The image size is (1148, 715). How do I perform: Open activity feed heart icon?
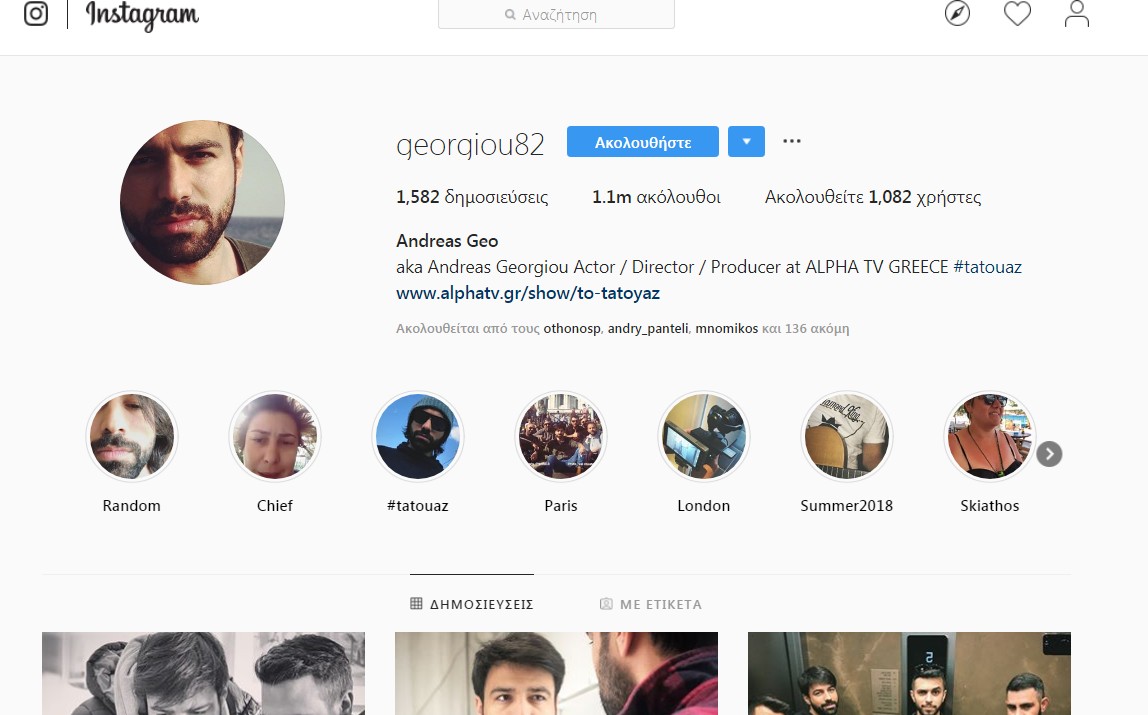click(x=1017, y=14)
